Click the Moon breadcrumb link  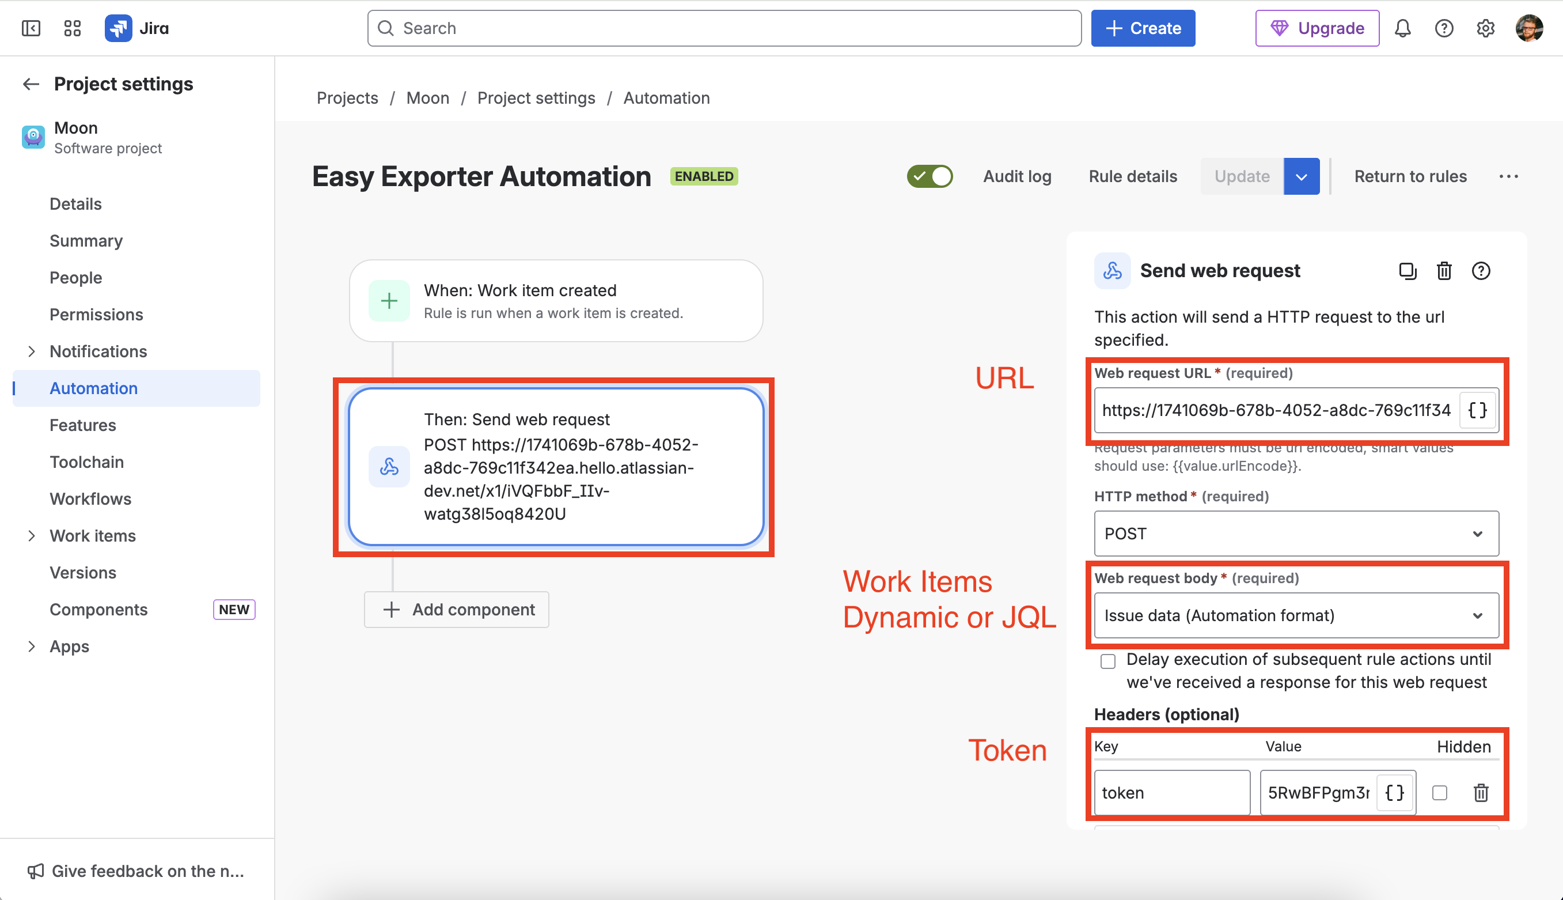(428, 98)
